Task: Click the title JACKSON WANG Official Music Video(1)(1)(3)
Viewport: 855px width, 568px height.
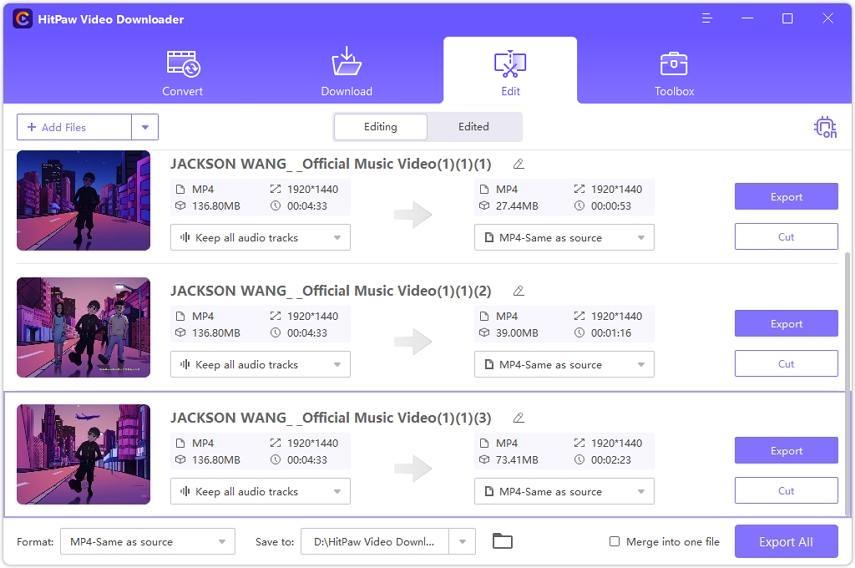Action: [330, 418]
